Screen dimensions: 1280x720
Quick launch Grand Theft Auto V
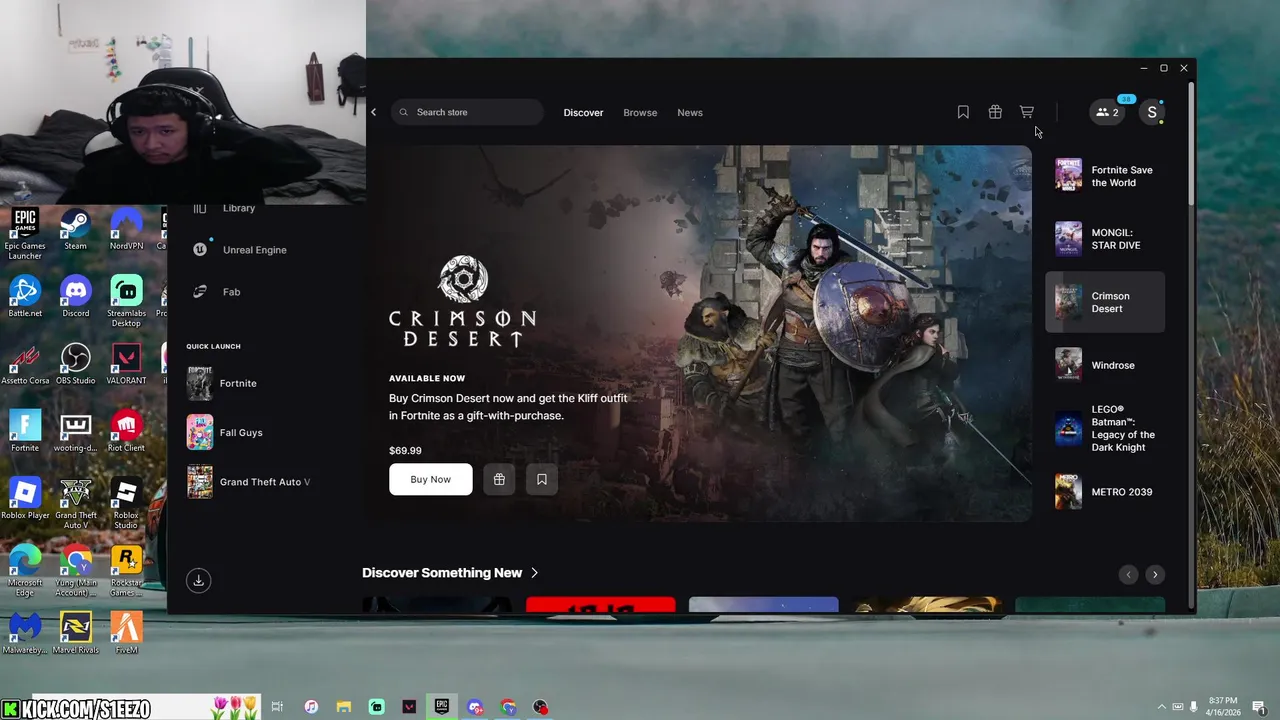point(249,482)
